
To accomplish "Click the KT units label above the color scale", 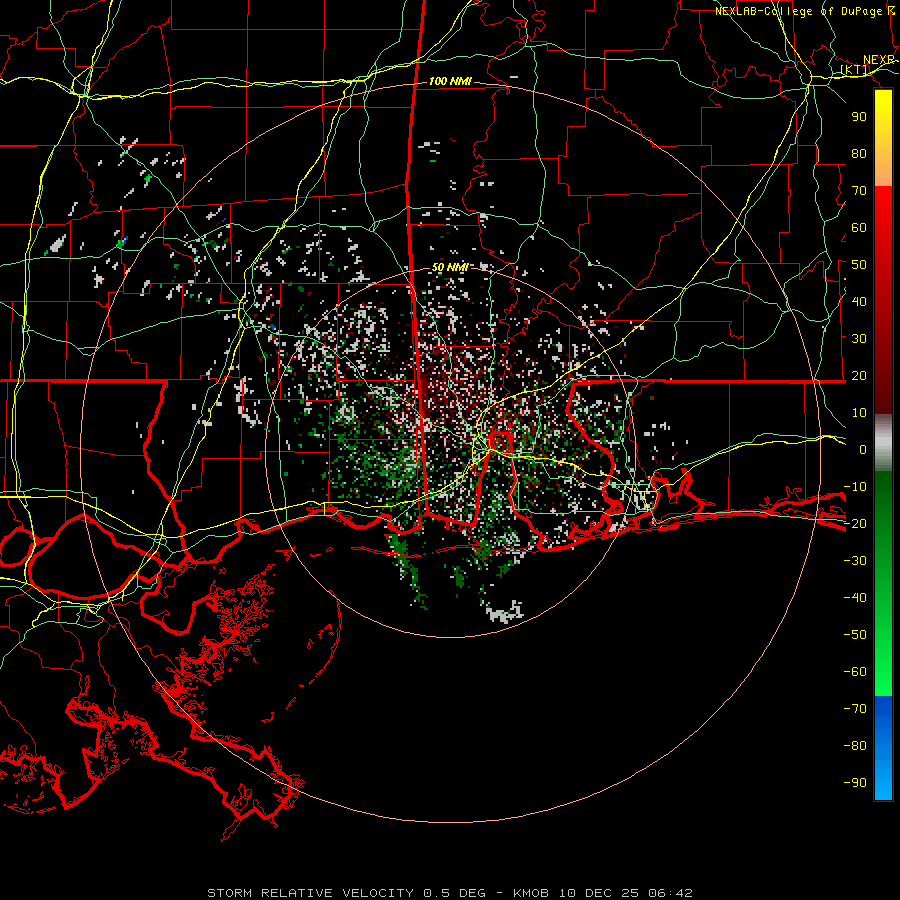I will [x=855, y=70].
